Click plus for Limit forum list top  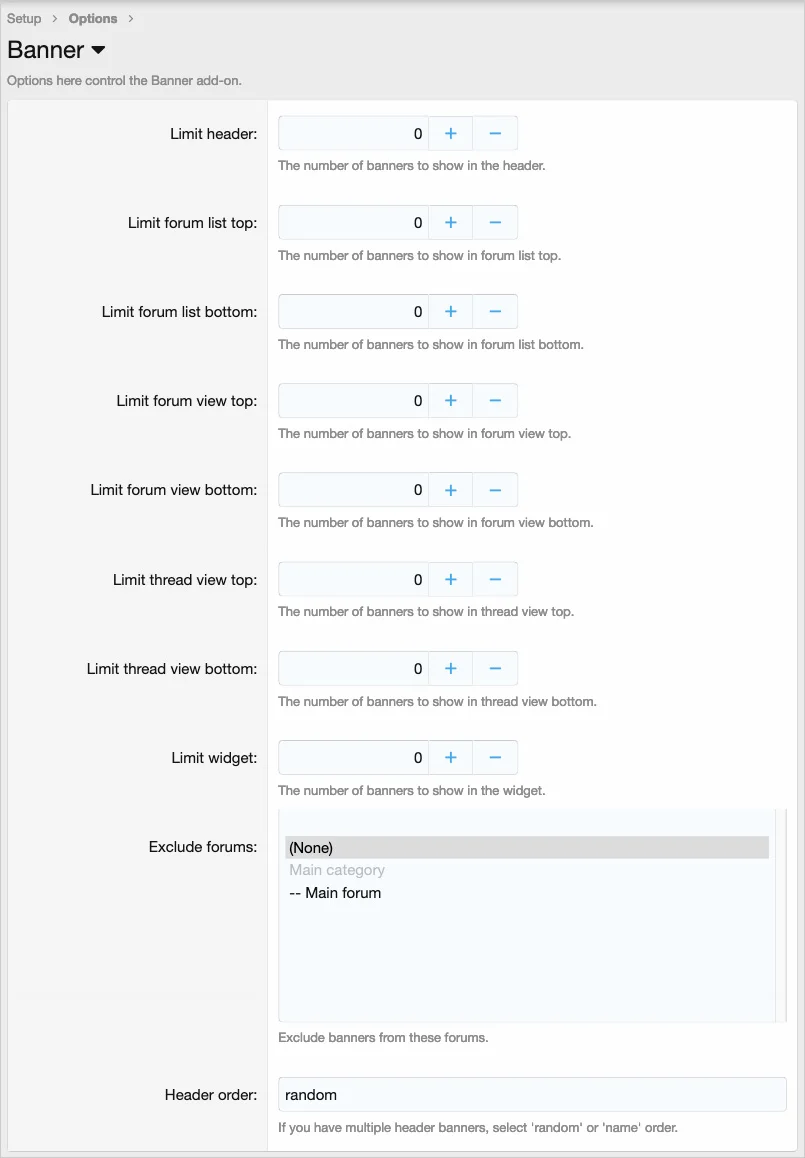450,222
